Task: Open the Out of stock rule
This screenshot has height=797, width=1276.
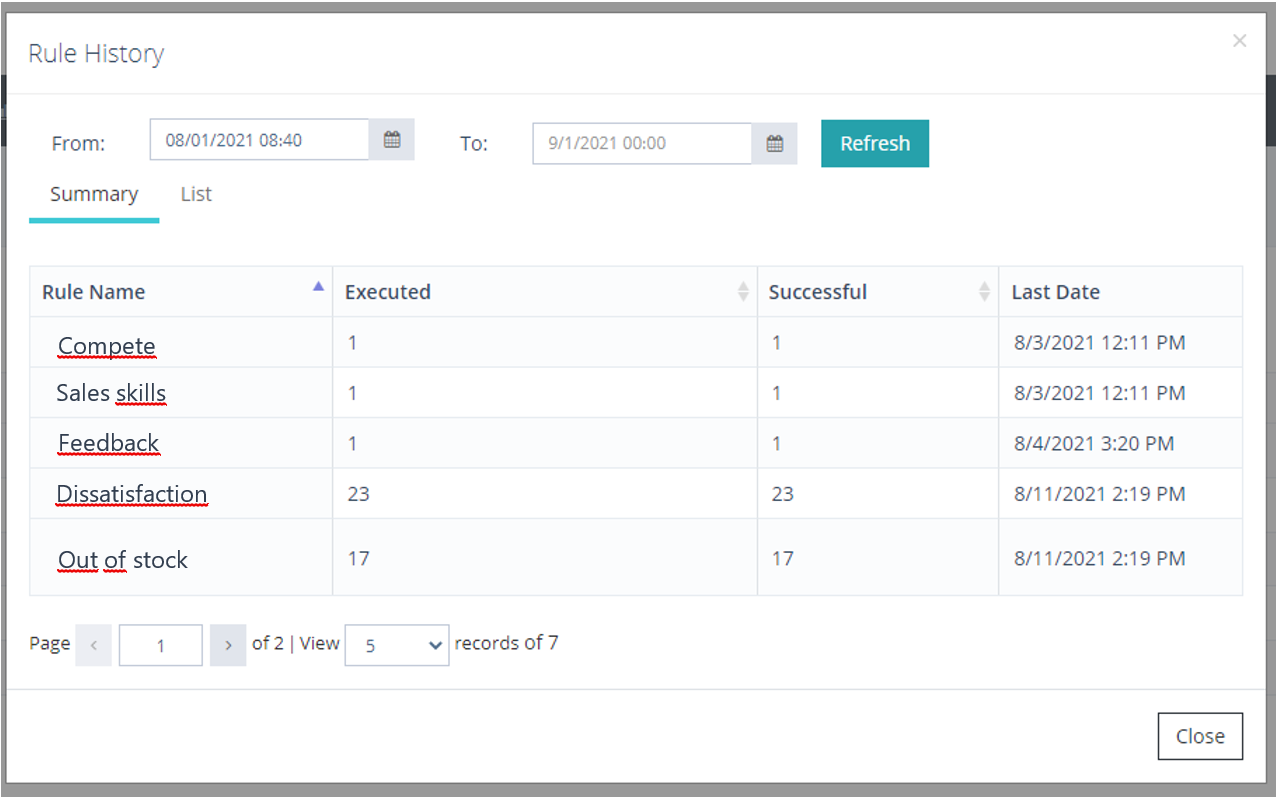Action: point(123,560)
